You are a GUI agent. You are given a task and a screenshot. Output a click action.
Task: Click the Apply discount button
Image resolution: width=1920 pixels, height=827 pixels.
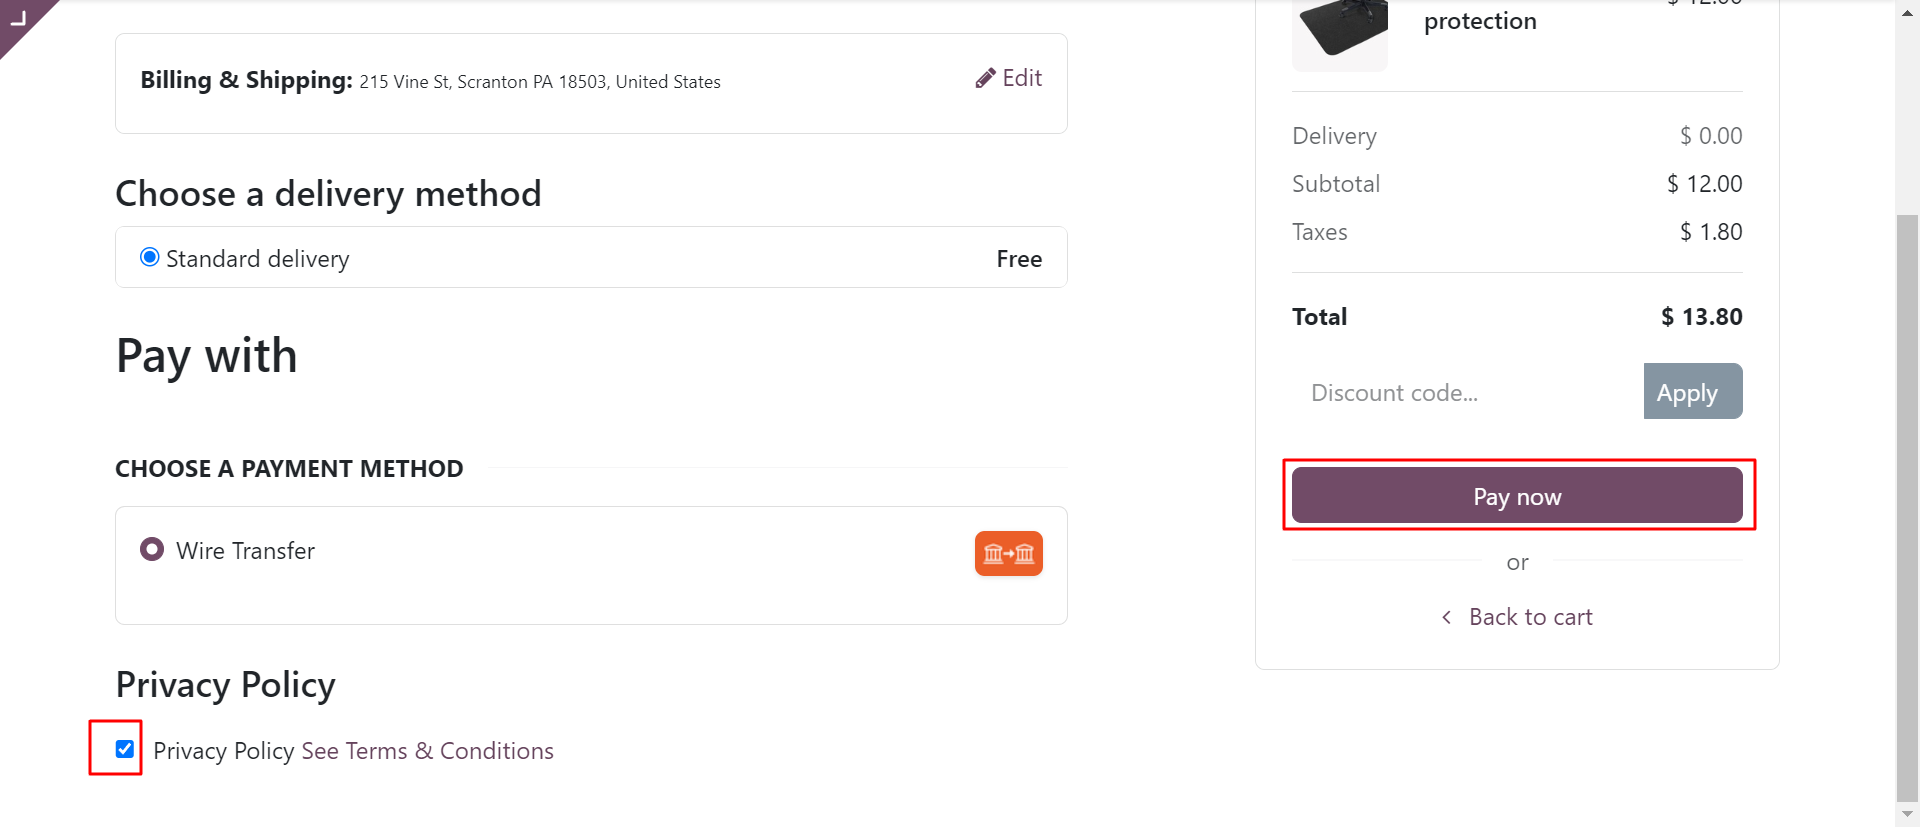(1692, 392)
